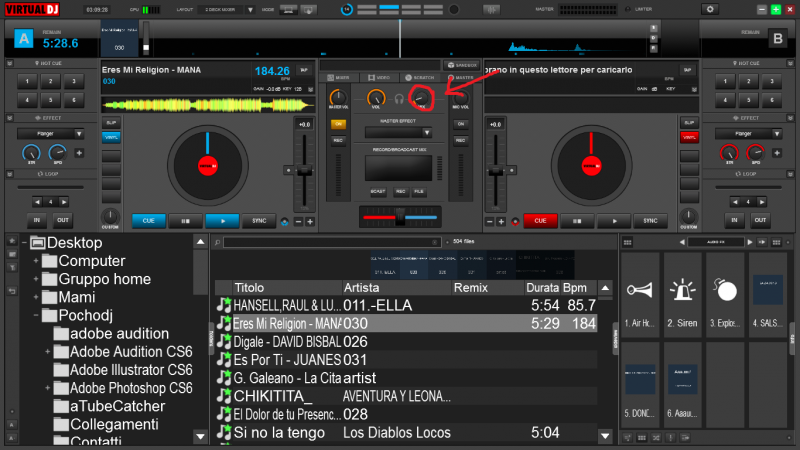Click the Air Horn sample pad
Image resolution: width=800 pixels, height=450 pixels.
point(640,295)
